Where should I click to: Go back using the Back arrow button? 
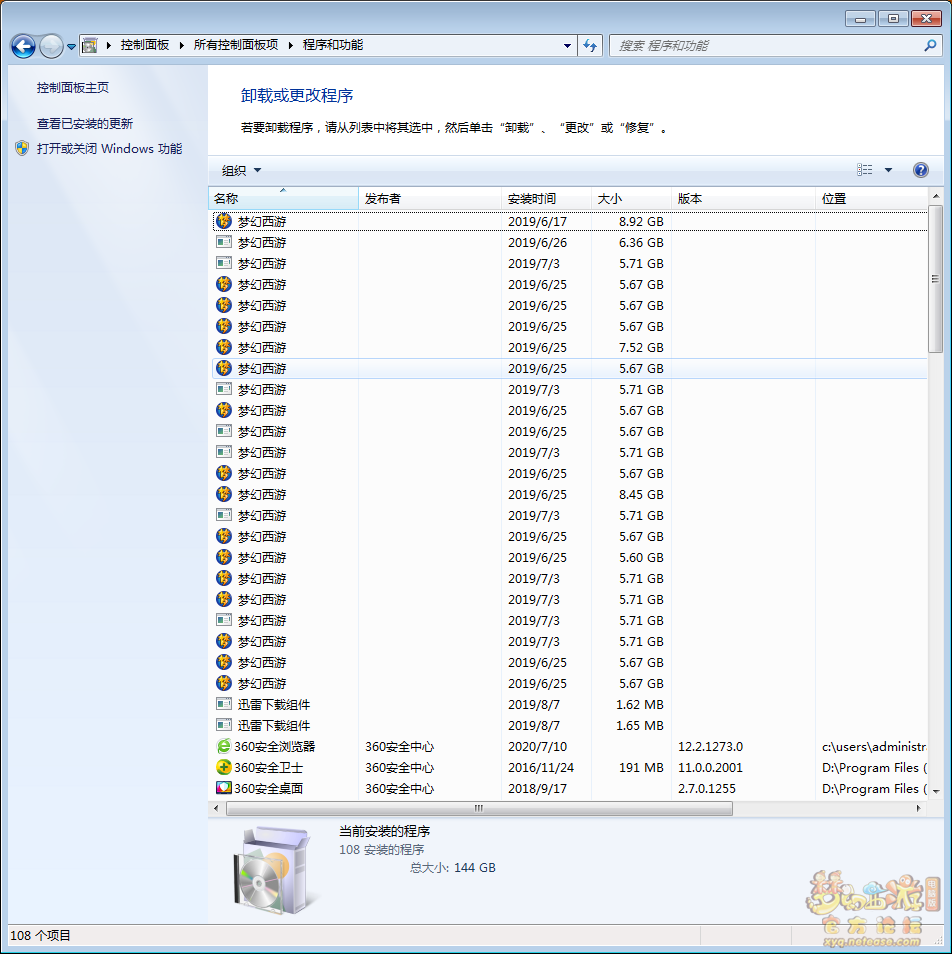(x=24, y=46)
